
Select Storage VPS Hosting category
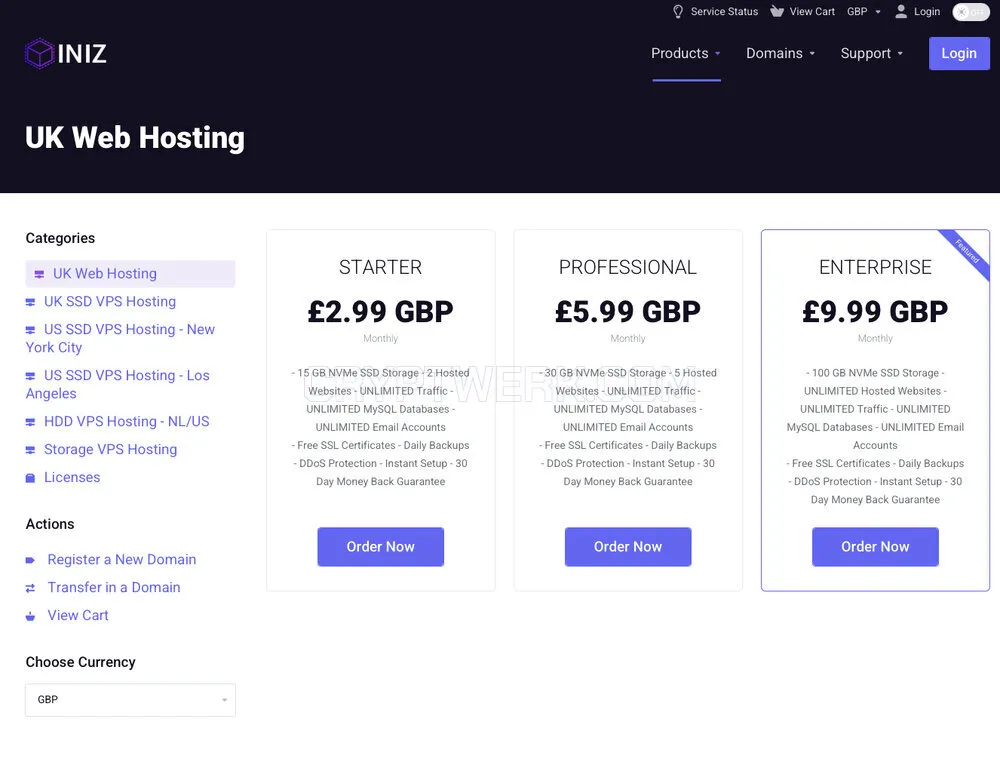click(x=110, y=450)
